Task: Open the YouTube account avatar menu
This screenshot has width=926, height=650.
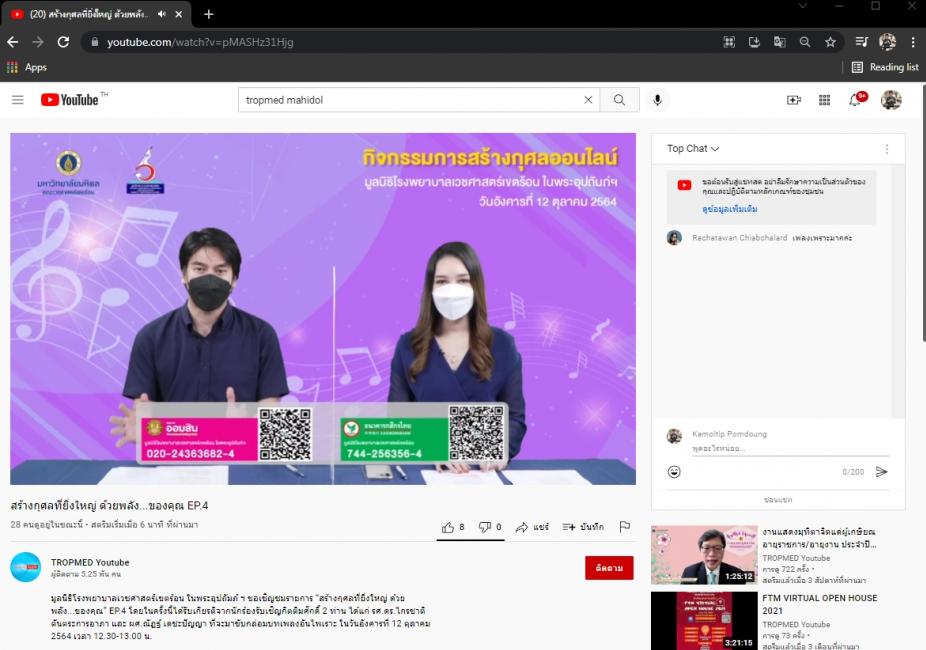Action: (891, 100)
